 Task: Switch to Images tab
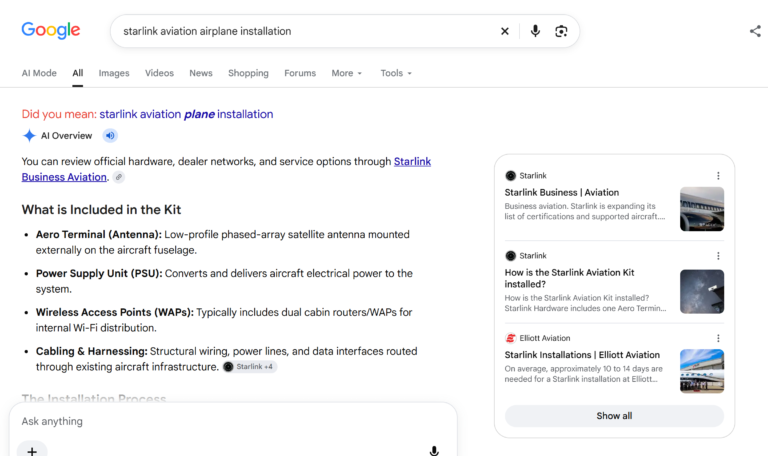[x=114, y=73]
